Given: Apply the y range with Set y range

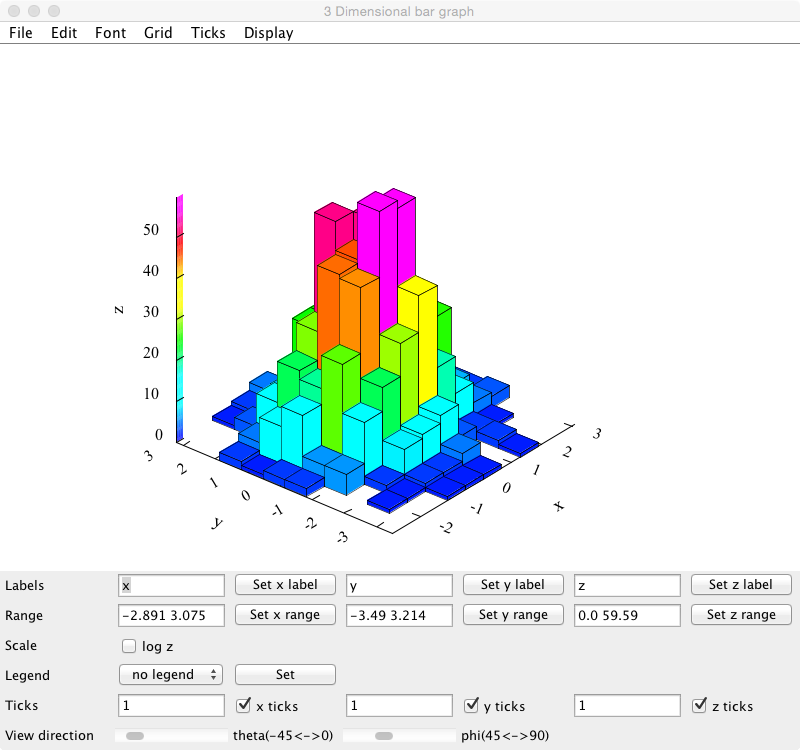Looking at the screenshot, I should [x=513, y=615].
